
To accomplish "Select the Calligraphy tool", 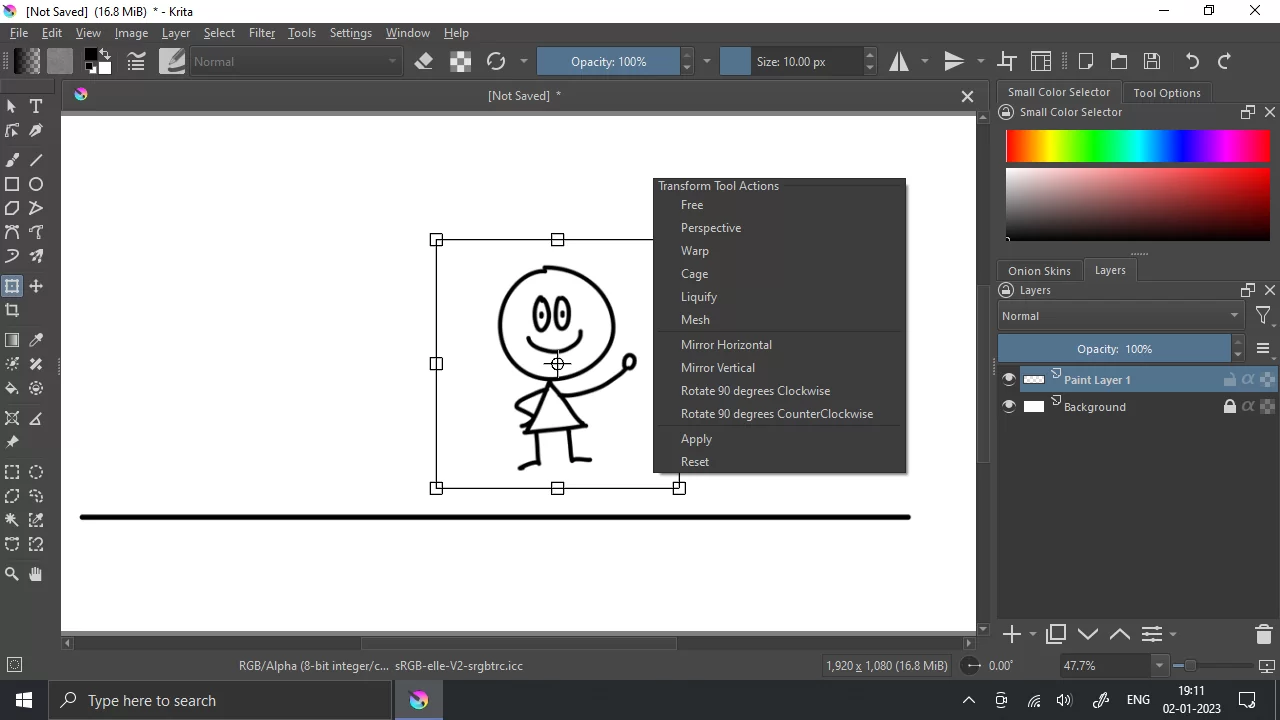I will coord(36,130).
